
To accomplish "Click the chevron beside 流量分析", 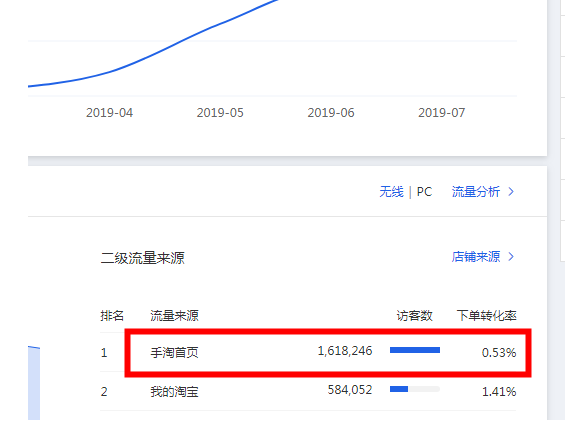I will click(x=511, y=192).
